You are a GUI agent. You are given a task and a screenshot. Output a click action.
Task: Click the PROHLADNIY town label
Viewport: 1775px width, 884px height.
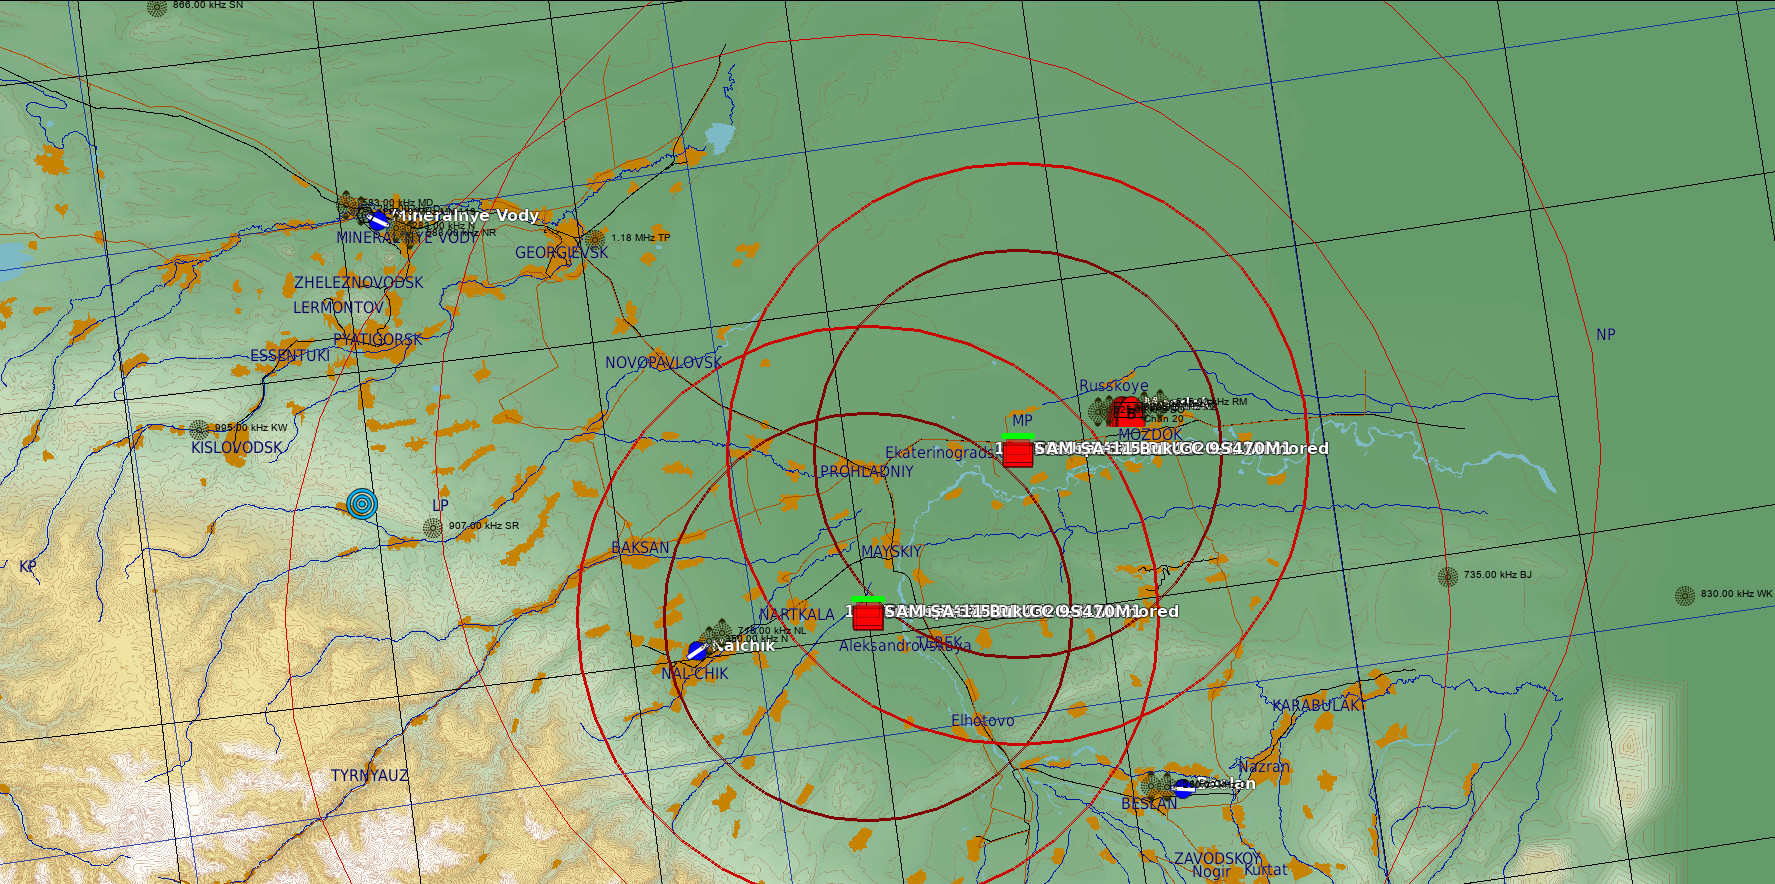coord(866,471)
